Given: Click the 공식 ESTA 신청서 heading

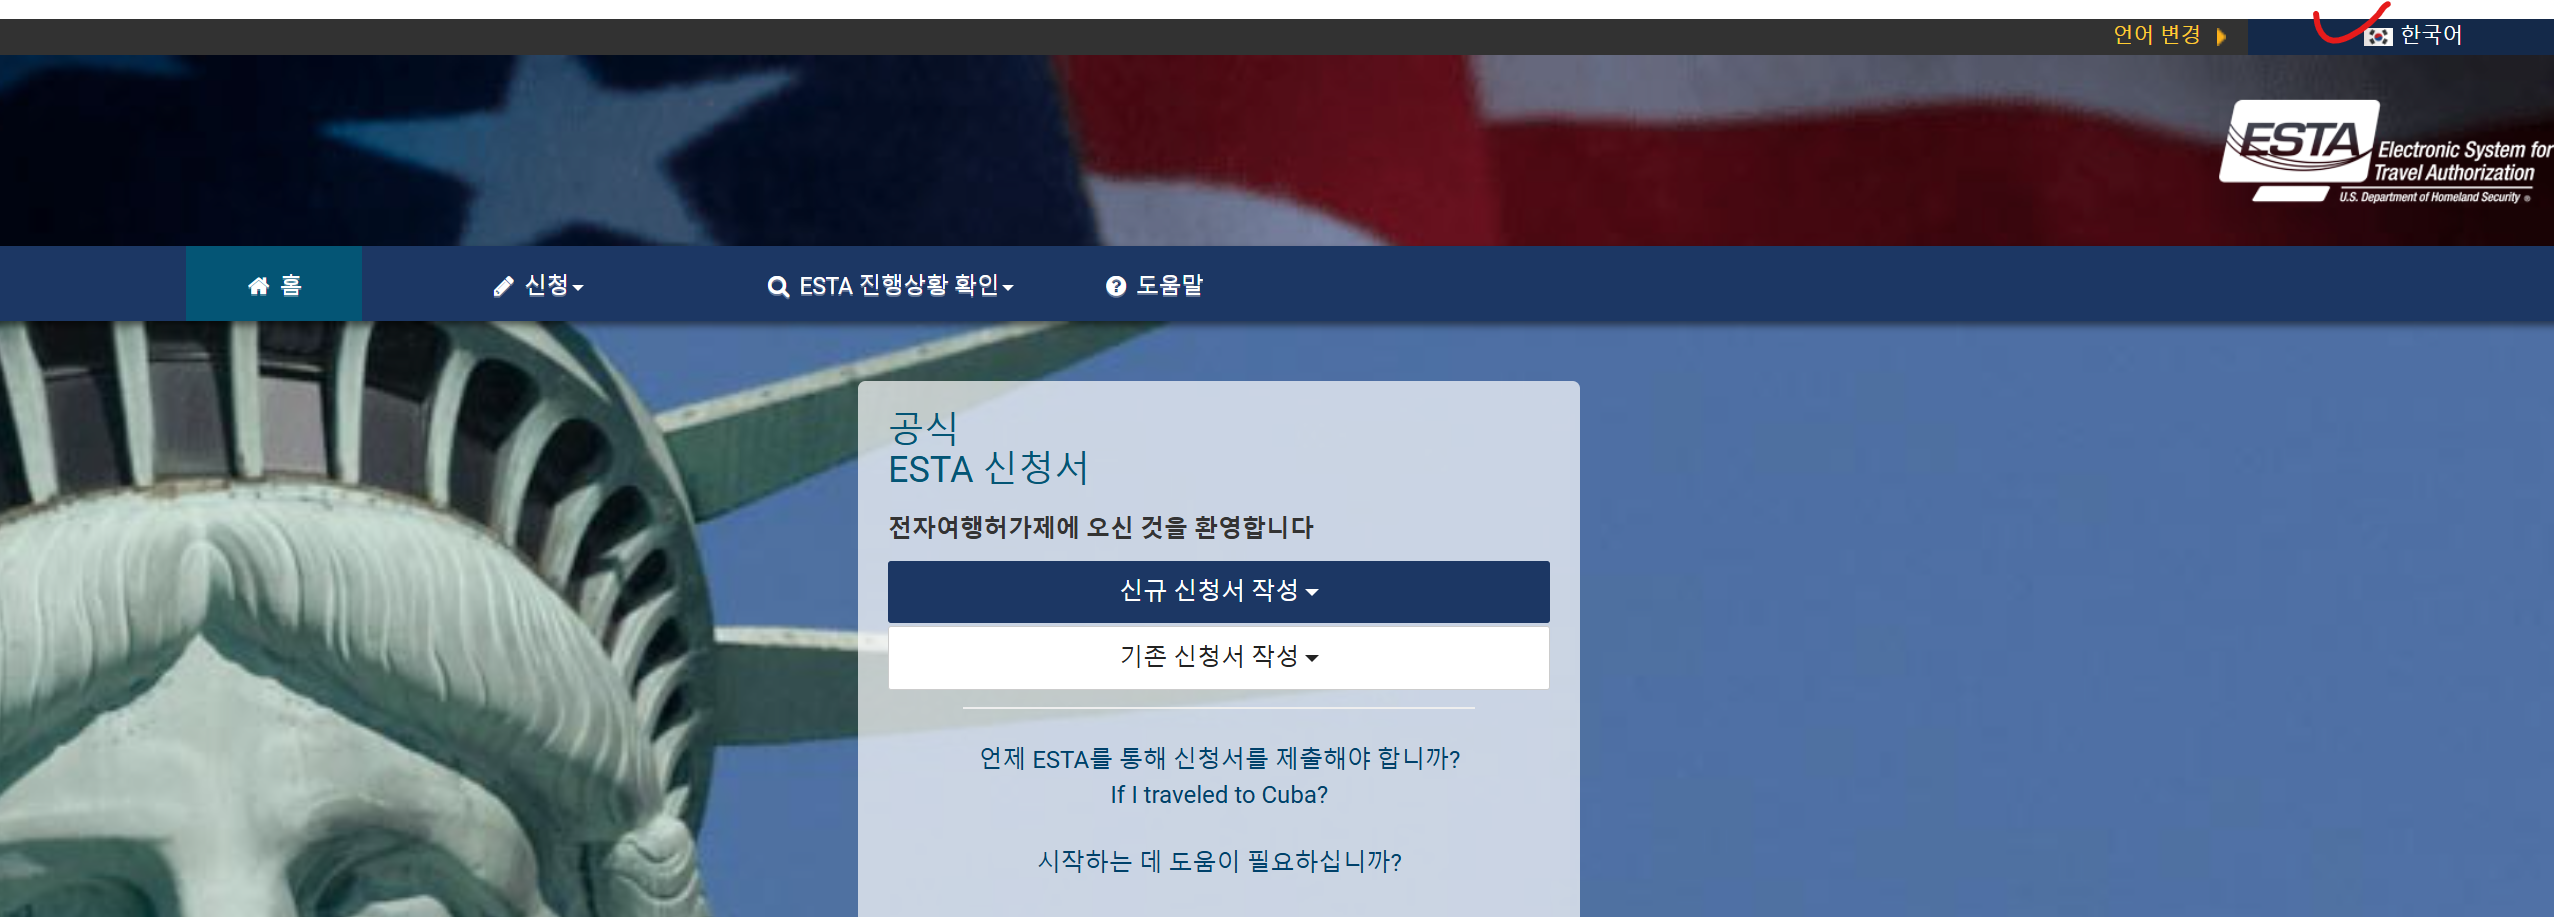Looking at the screenshot, I should click(988, 448).
